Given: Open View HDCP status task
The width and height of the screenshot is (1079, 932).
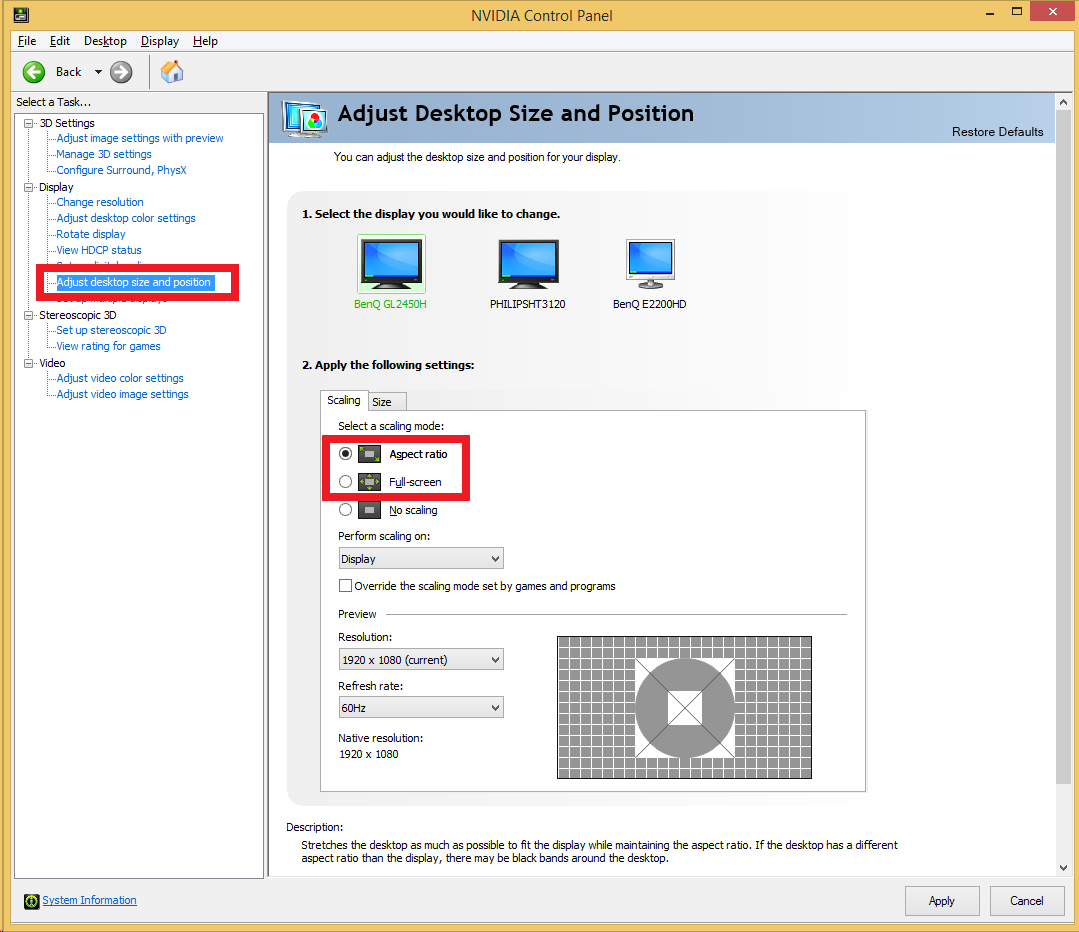Looking at the screenshot, I should (x=99, y=251).
